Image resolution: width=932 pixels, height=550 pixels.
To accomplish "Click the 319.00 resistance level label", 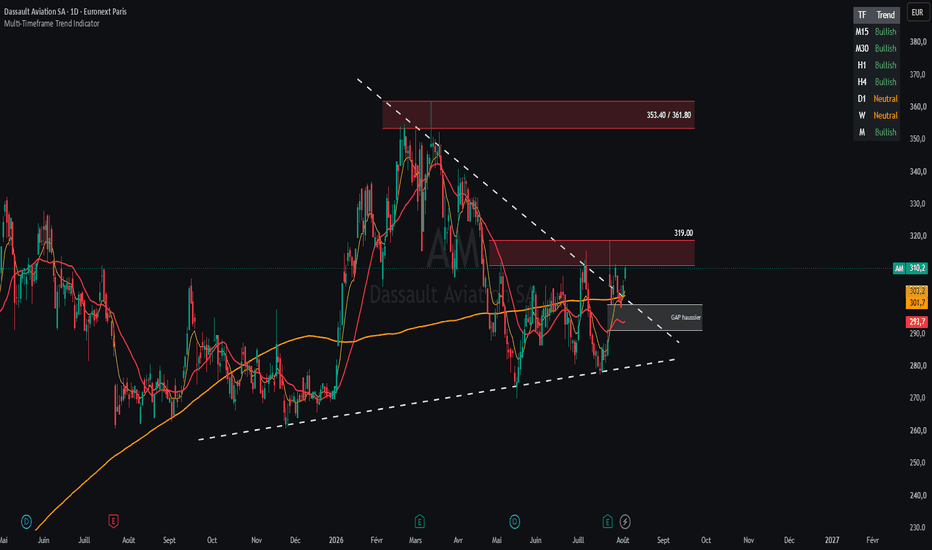I will (x=684, y=233).
